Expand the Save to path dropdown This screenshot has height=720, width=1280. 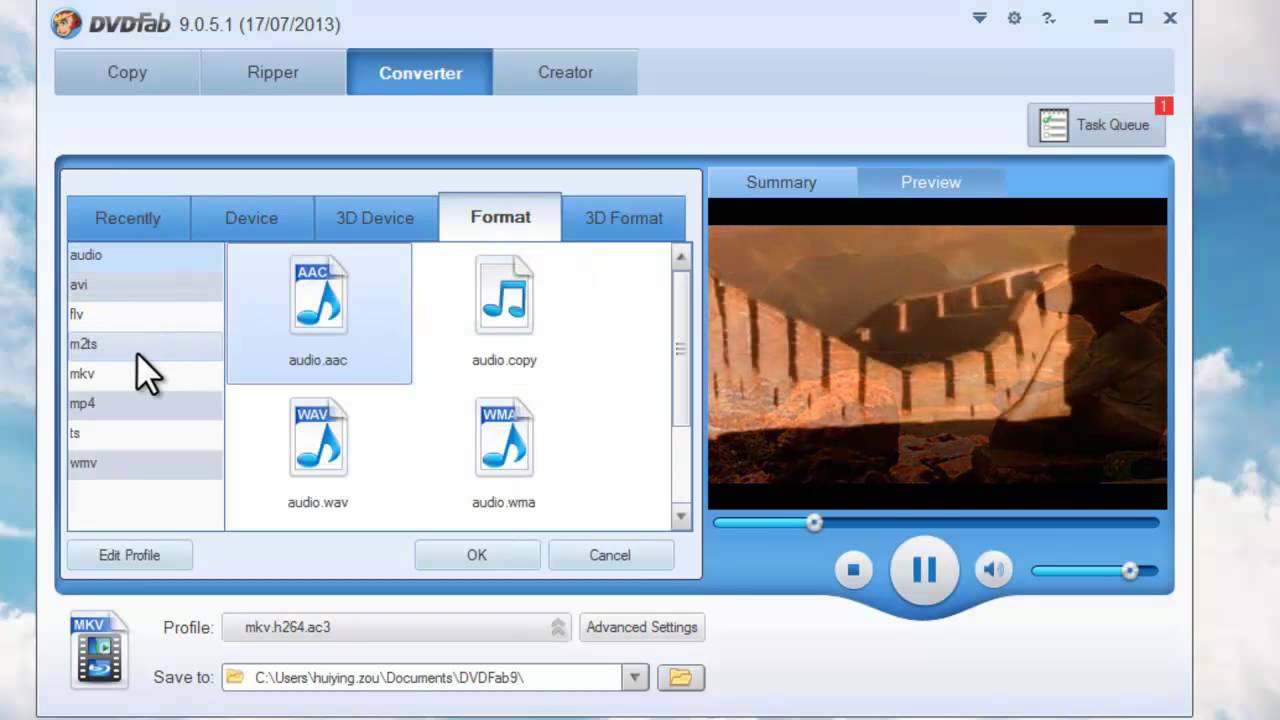coord(635,677)
